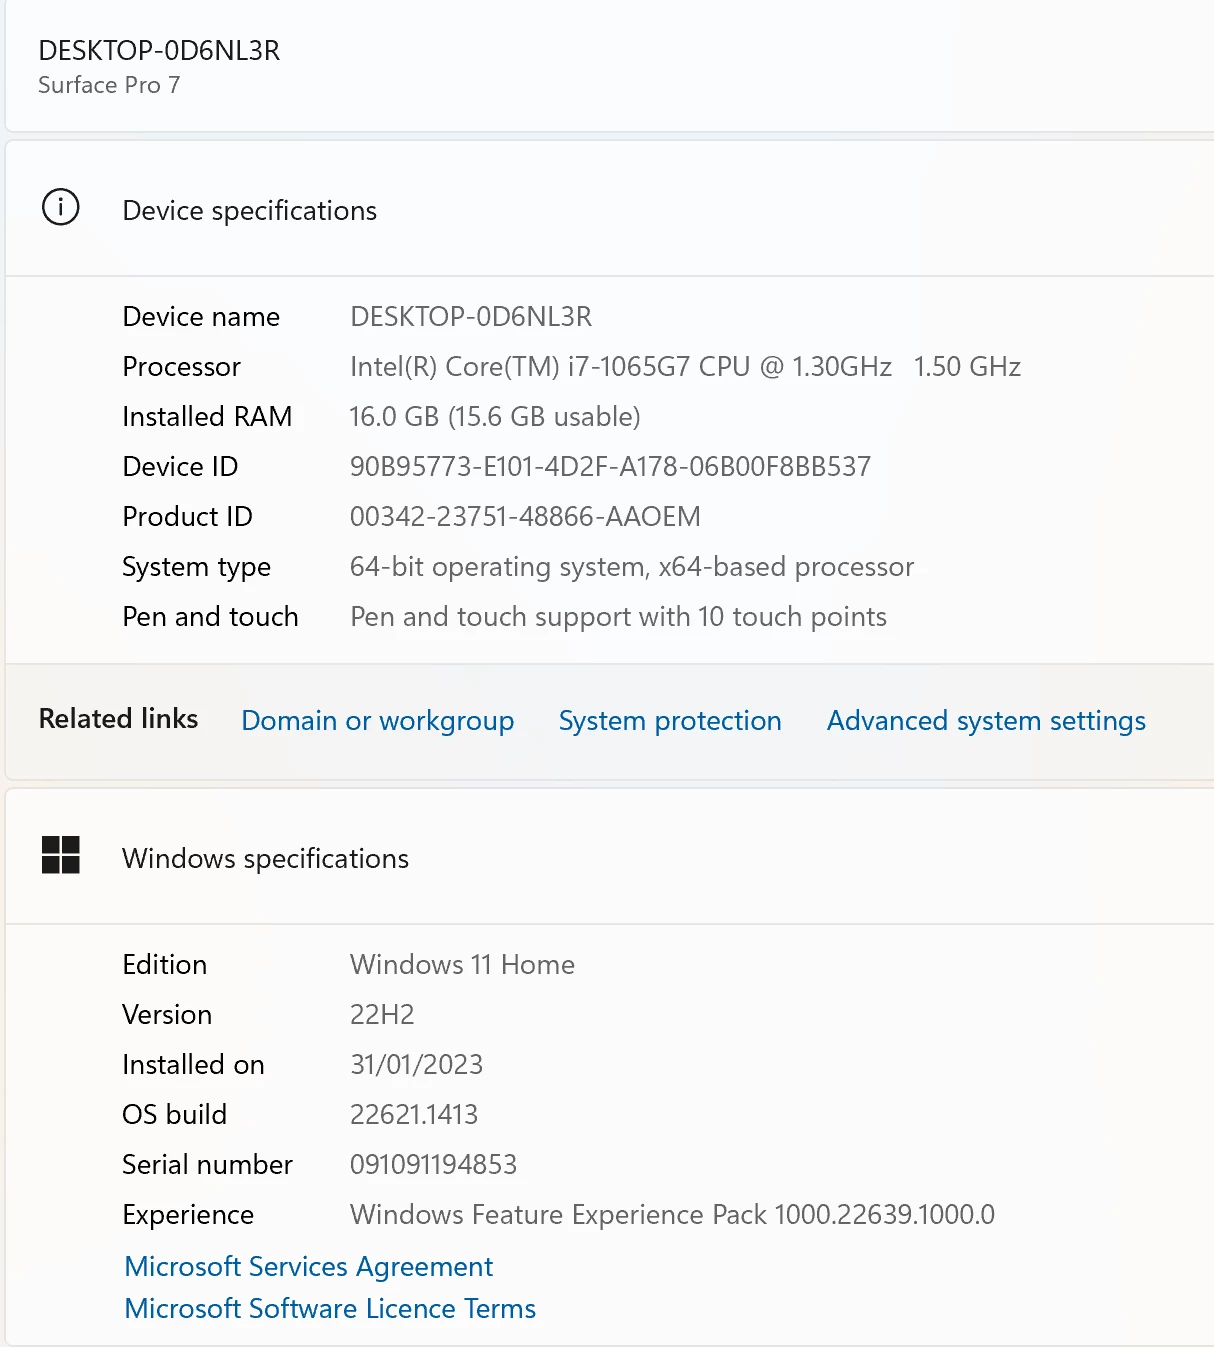This screenshot has height=1347, width=1214.
Task: Click the Serial number label
Action: pos(207,1164)
